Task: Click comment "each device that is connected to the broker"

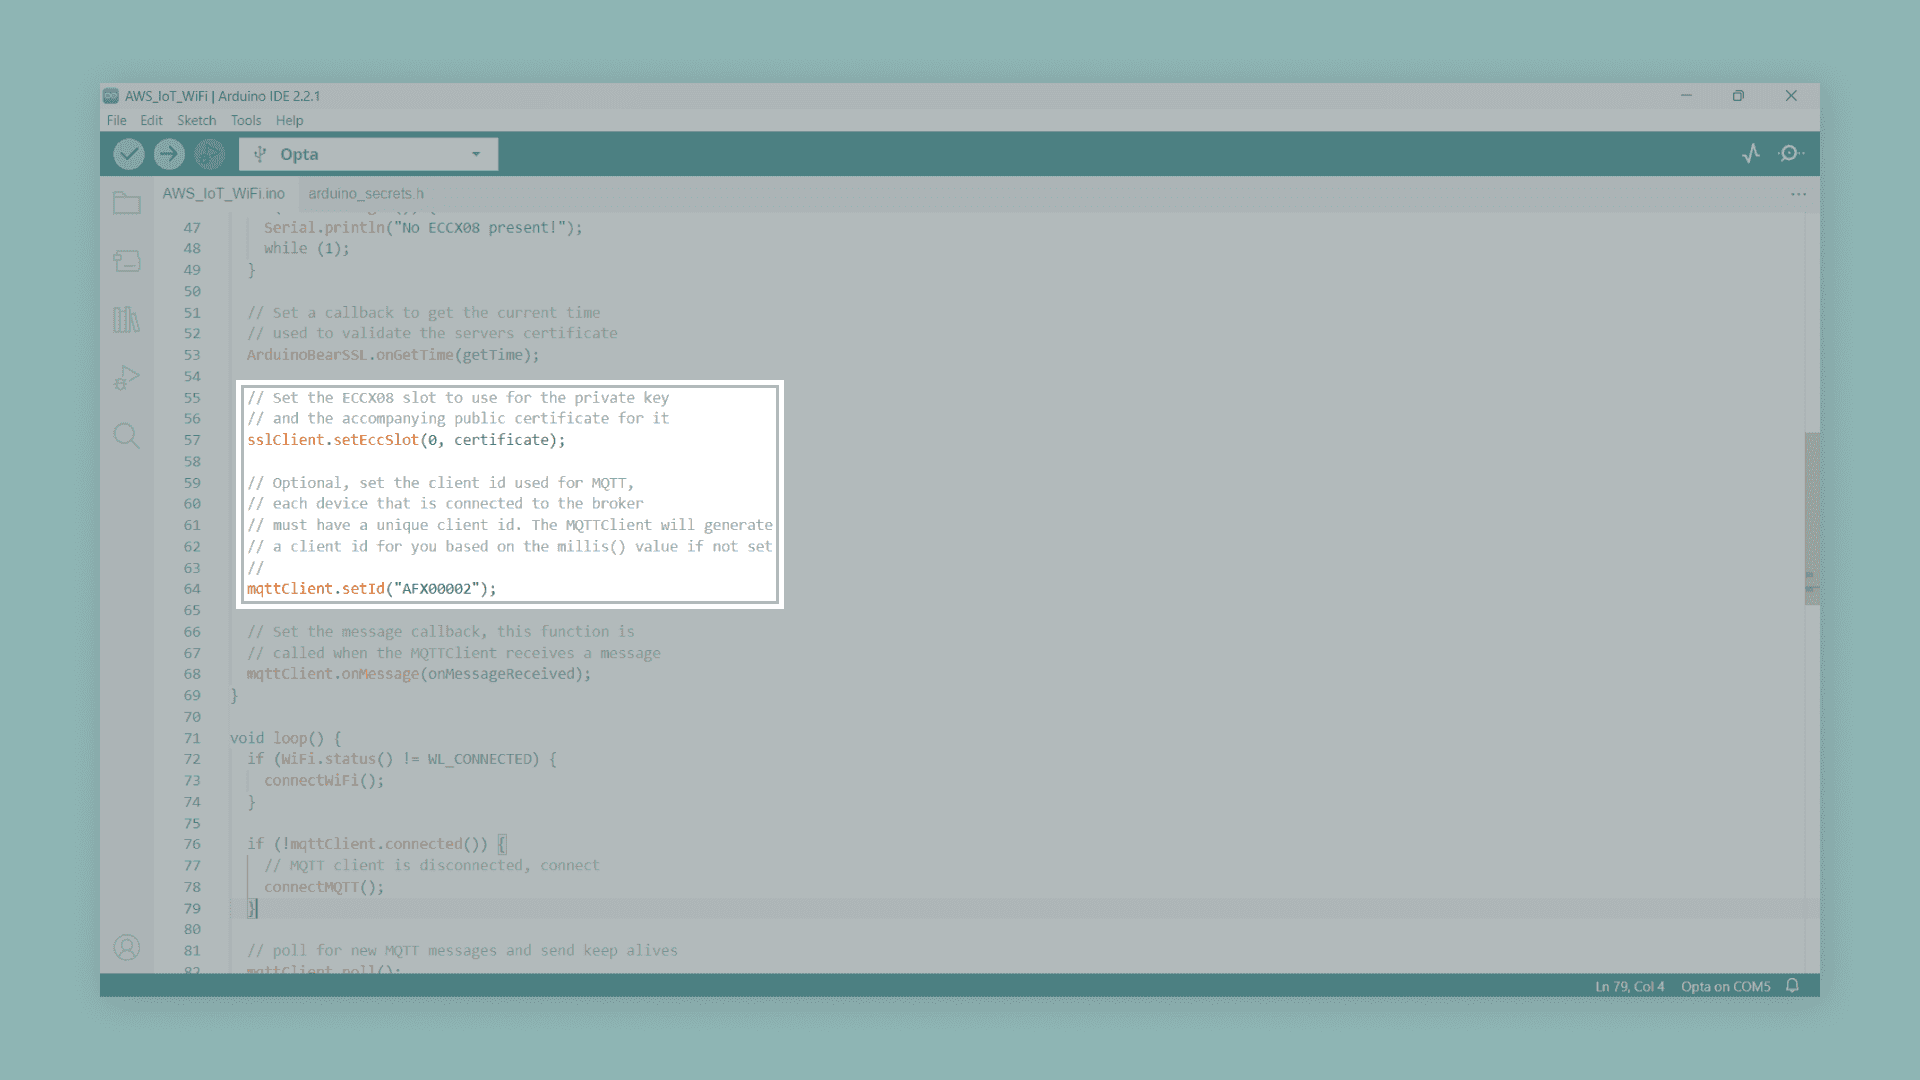Action: coord(445,504)
